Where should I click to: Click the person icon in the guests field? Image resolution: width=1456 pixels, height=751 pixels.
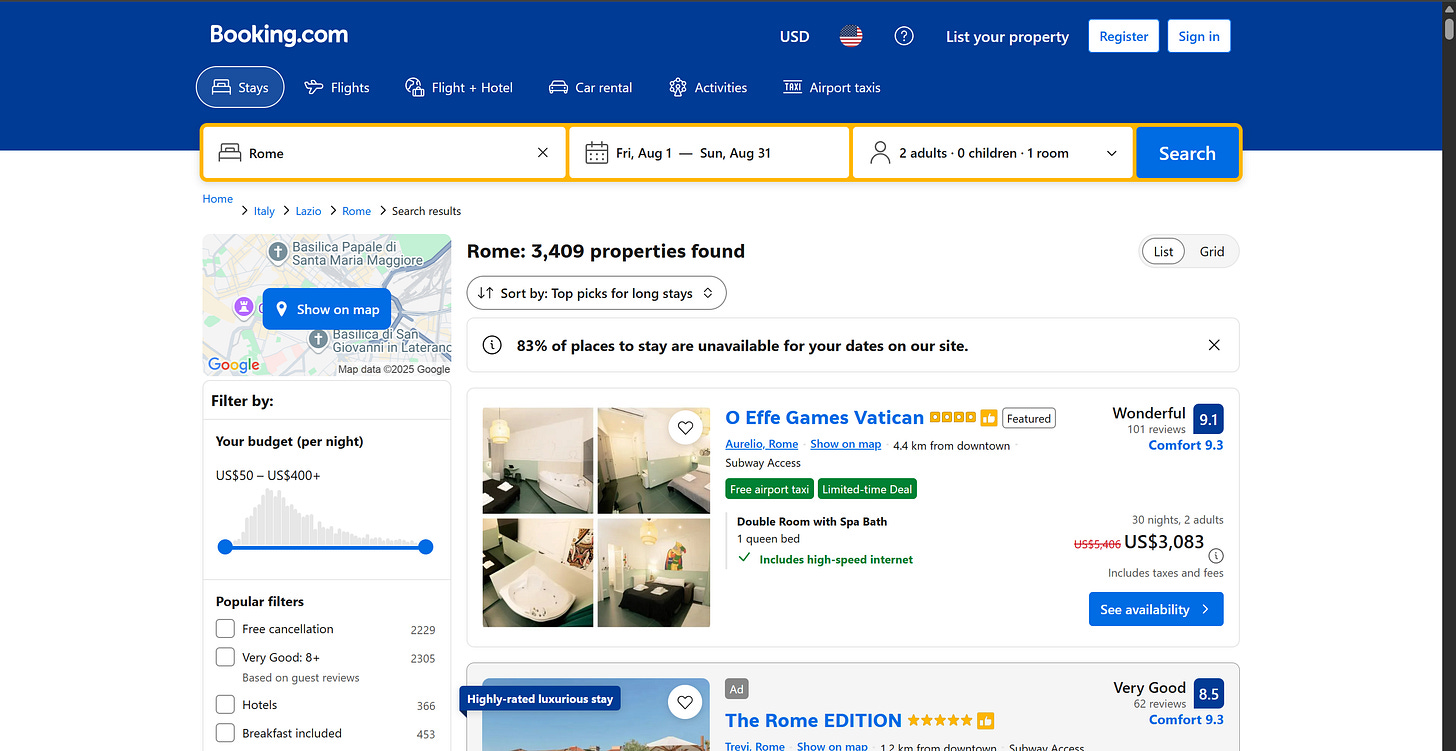pos(880,153)
